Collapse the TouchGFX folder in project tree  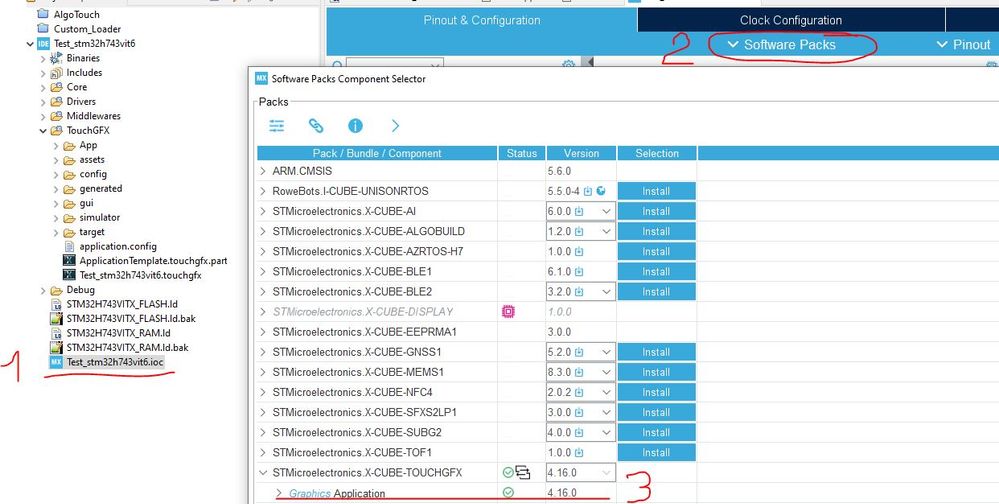point(43,131)
